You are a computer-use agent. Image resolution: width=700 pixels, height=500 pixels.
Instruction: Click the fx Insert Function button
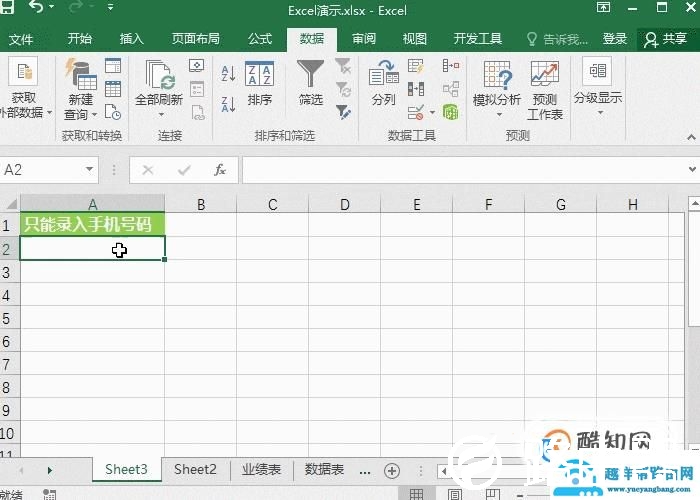[220, 170]
